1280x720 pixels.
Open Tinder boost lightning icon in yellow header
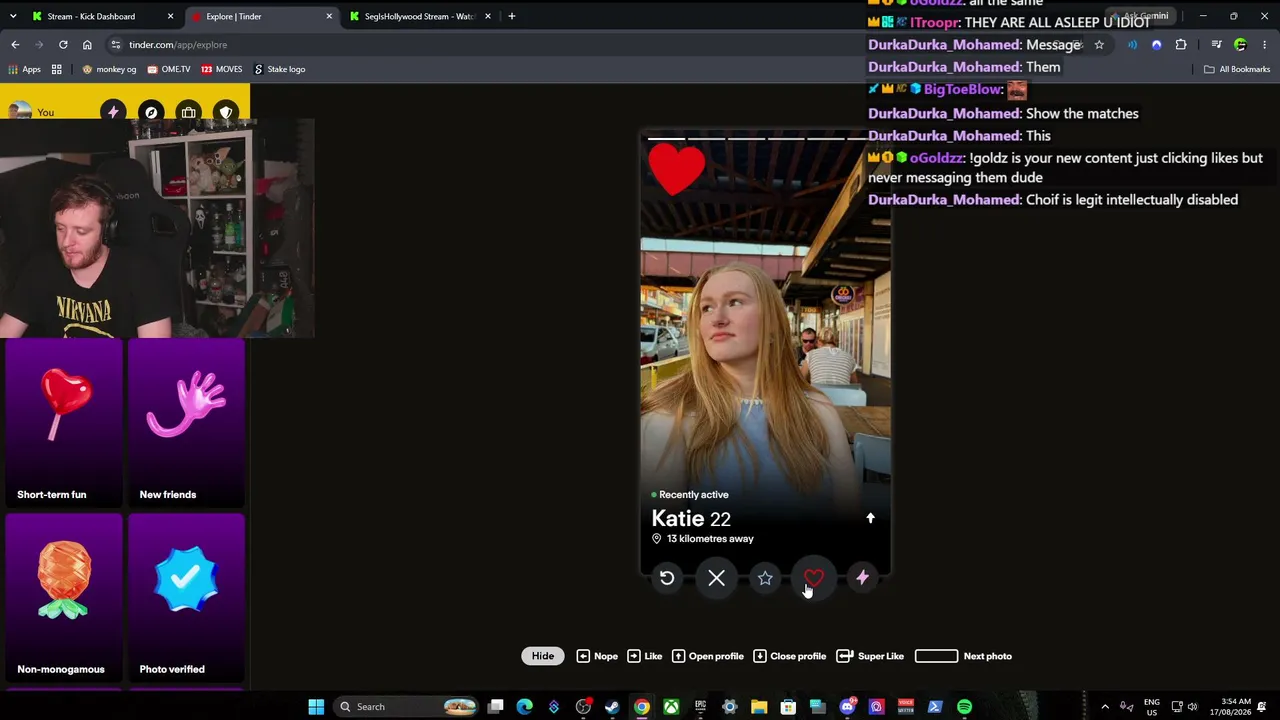pos(113,112)
